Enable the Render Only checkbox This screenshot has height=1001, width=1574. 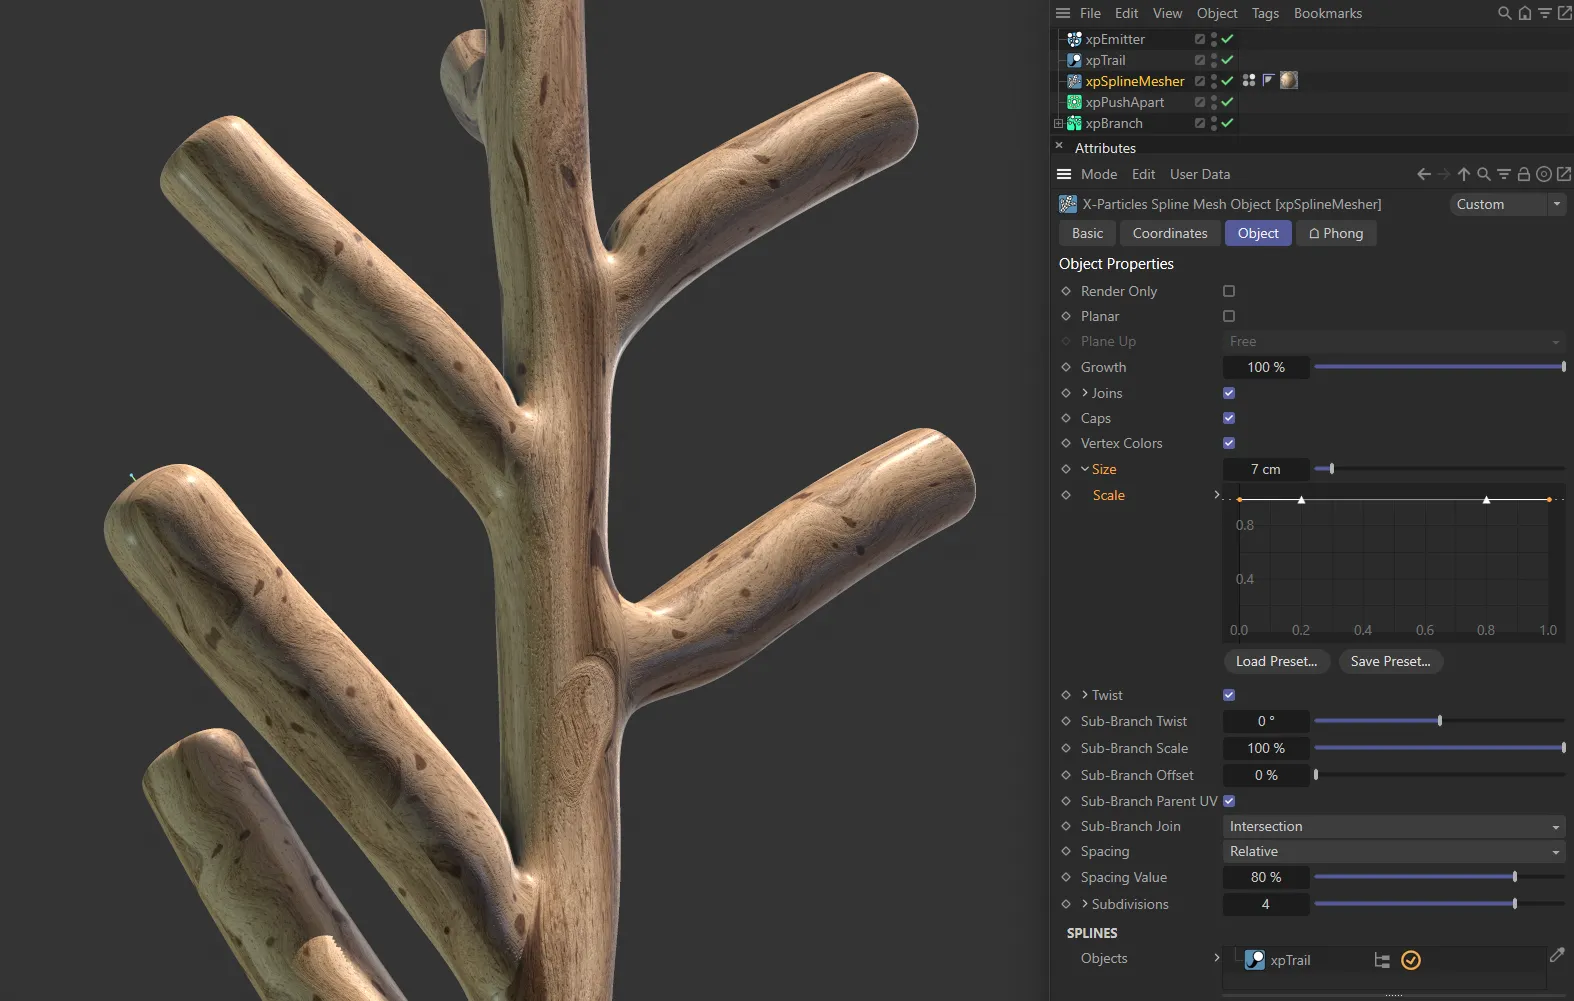point(1229,291)
